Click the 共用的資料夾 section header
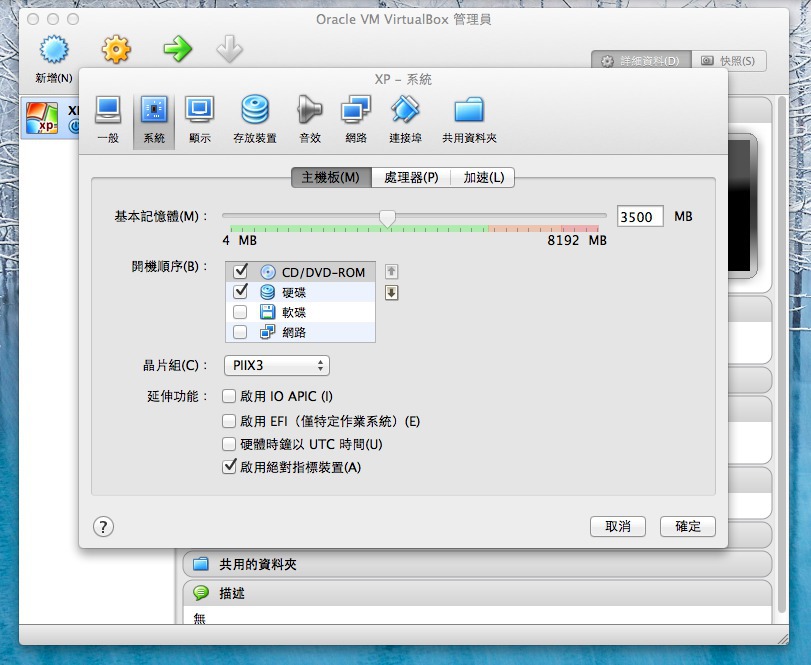The height and width of the screenshot is (665, 811). pos(477,564)
